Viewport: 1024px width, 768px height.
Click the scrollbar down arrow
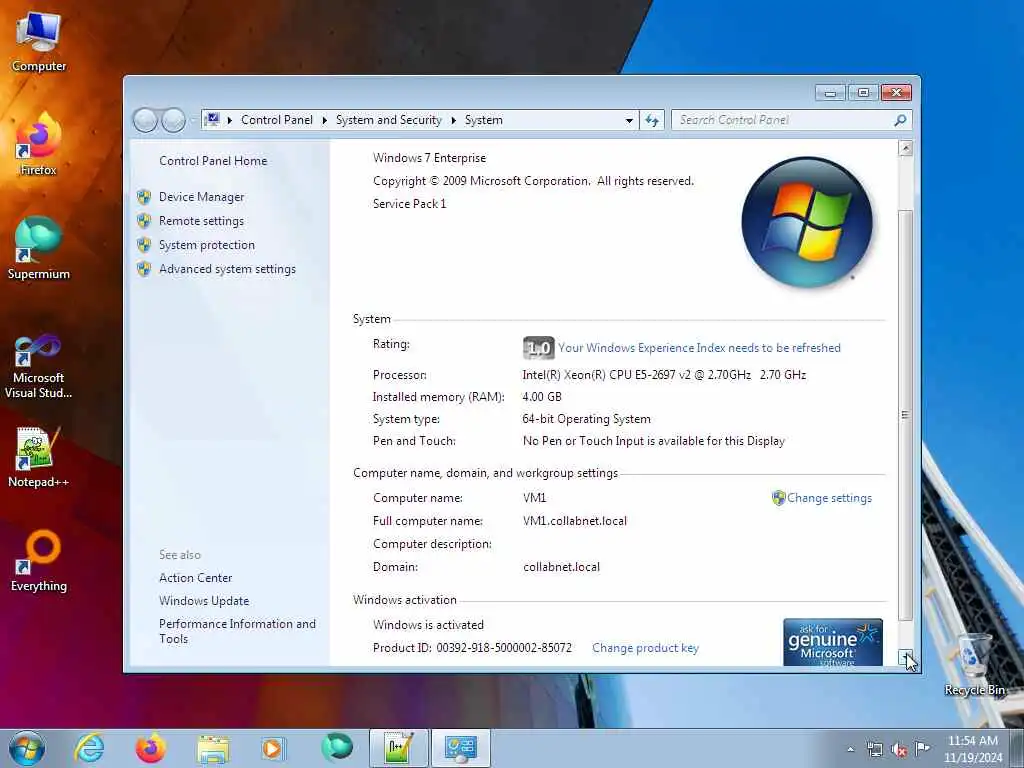(905, 657)
